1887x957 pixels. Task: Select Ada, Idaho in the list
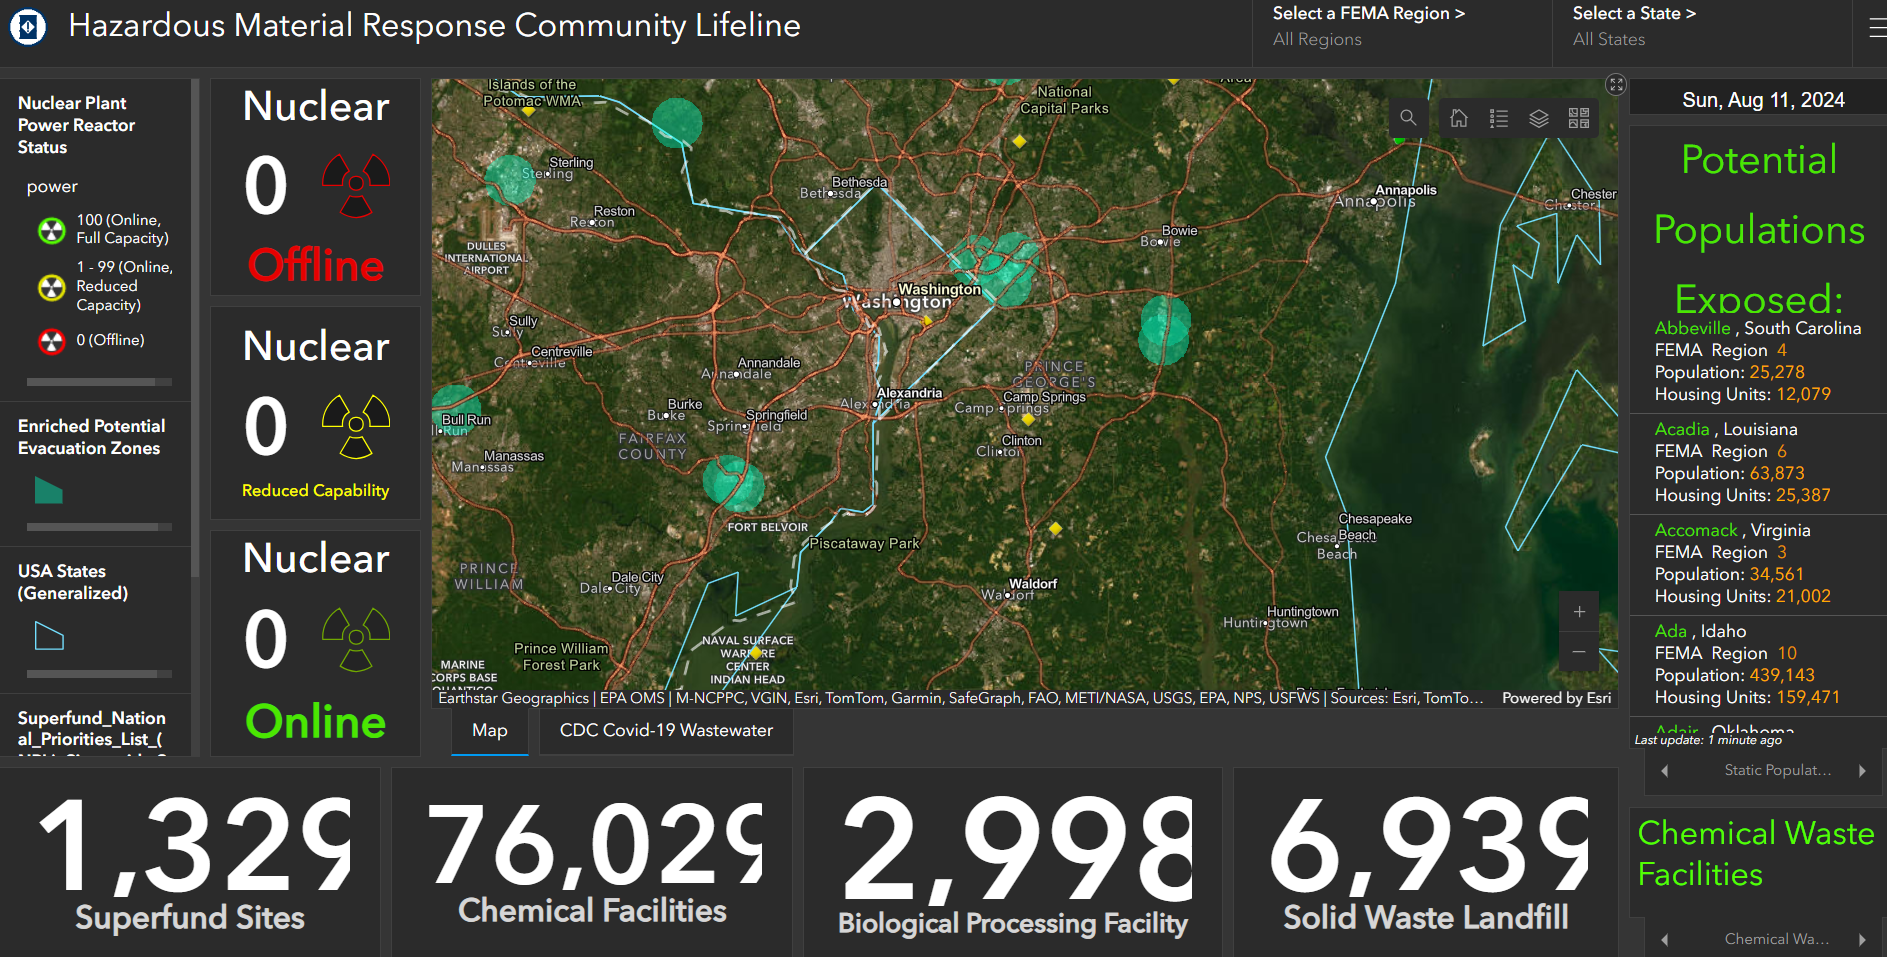(x=1758, y=665)
